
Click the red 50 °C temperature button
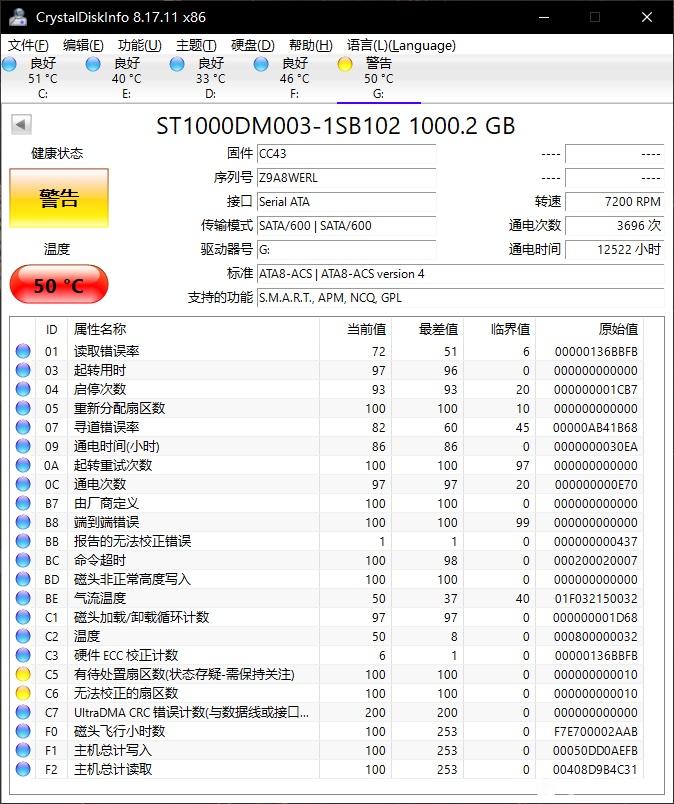[x=59, y=285]
